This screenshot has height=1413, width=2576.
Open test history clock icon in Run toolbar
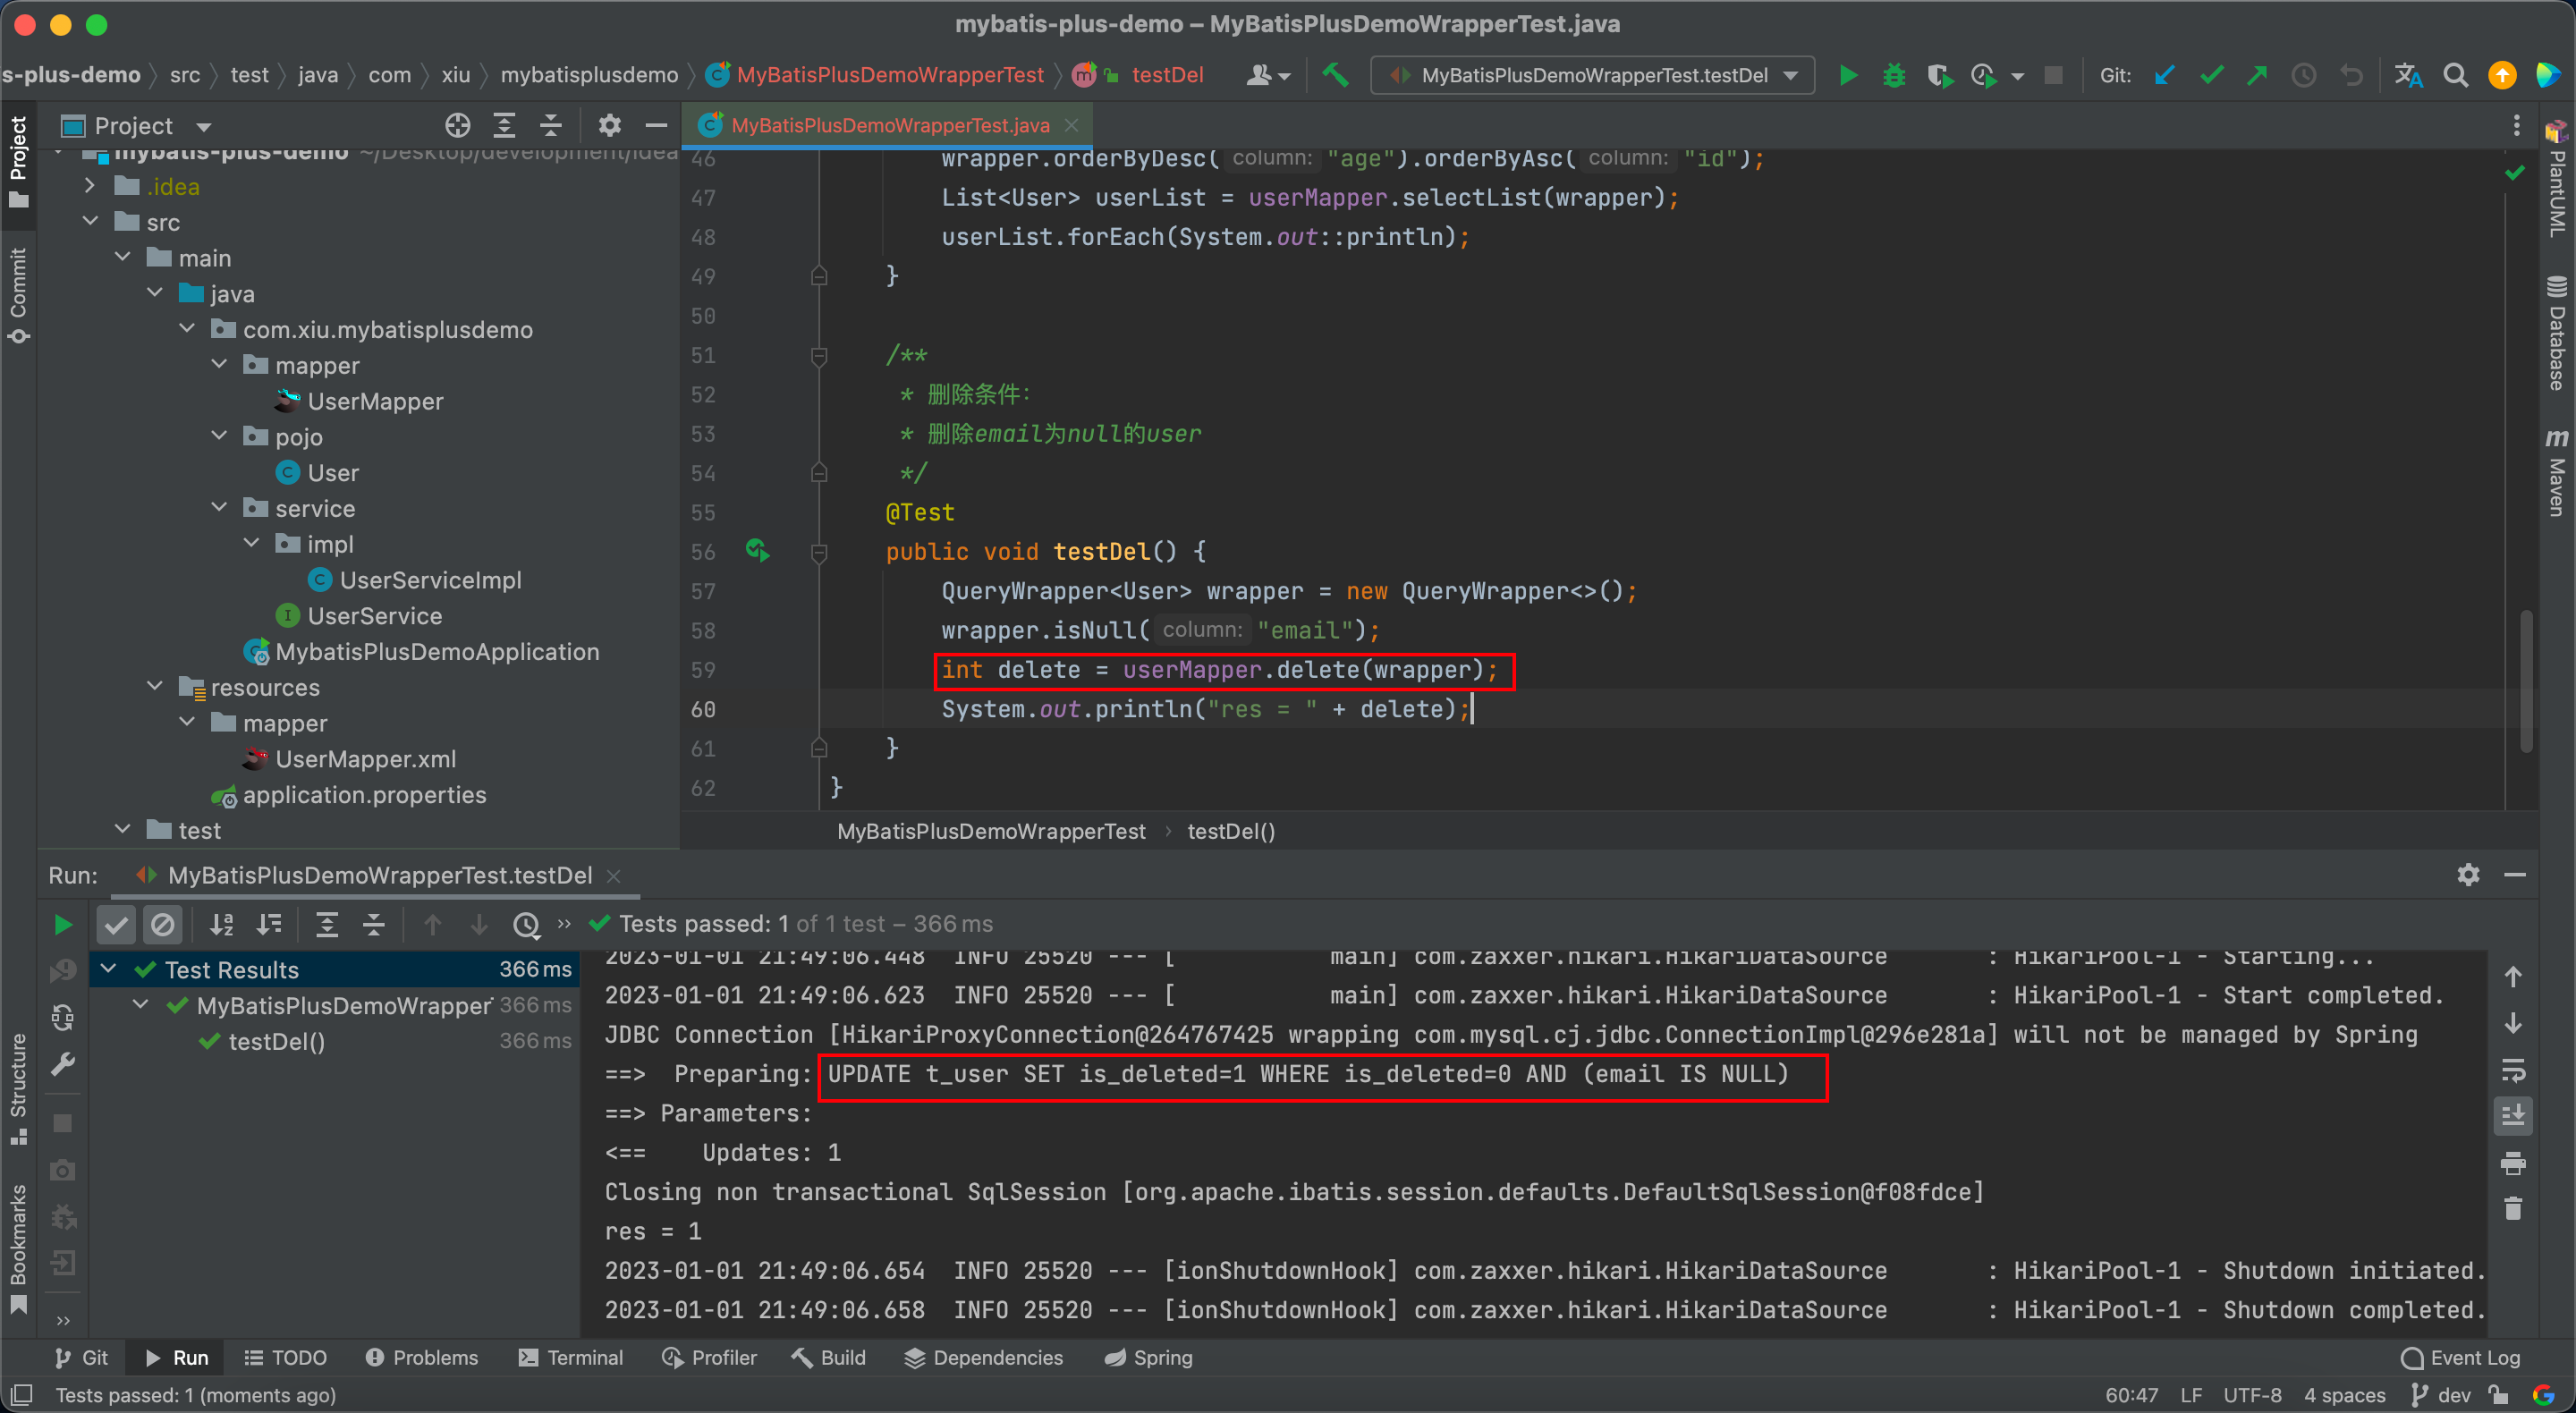[526, 925]
